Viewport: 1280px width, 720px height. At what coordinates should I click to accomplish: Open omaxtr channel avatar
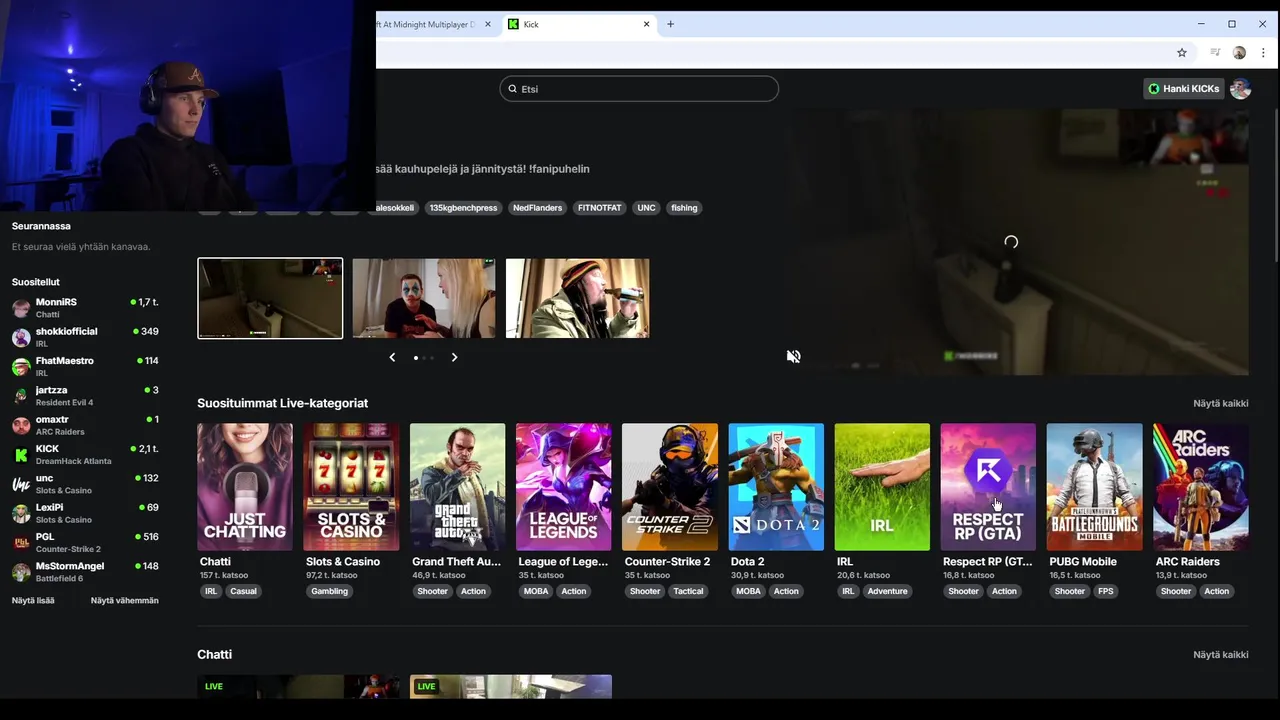pyautogui.click(x=21, y=425)
